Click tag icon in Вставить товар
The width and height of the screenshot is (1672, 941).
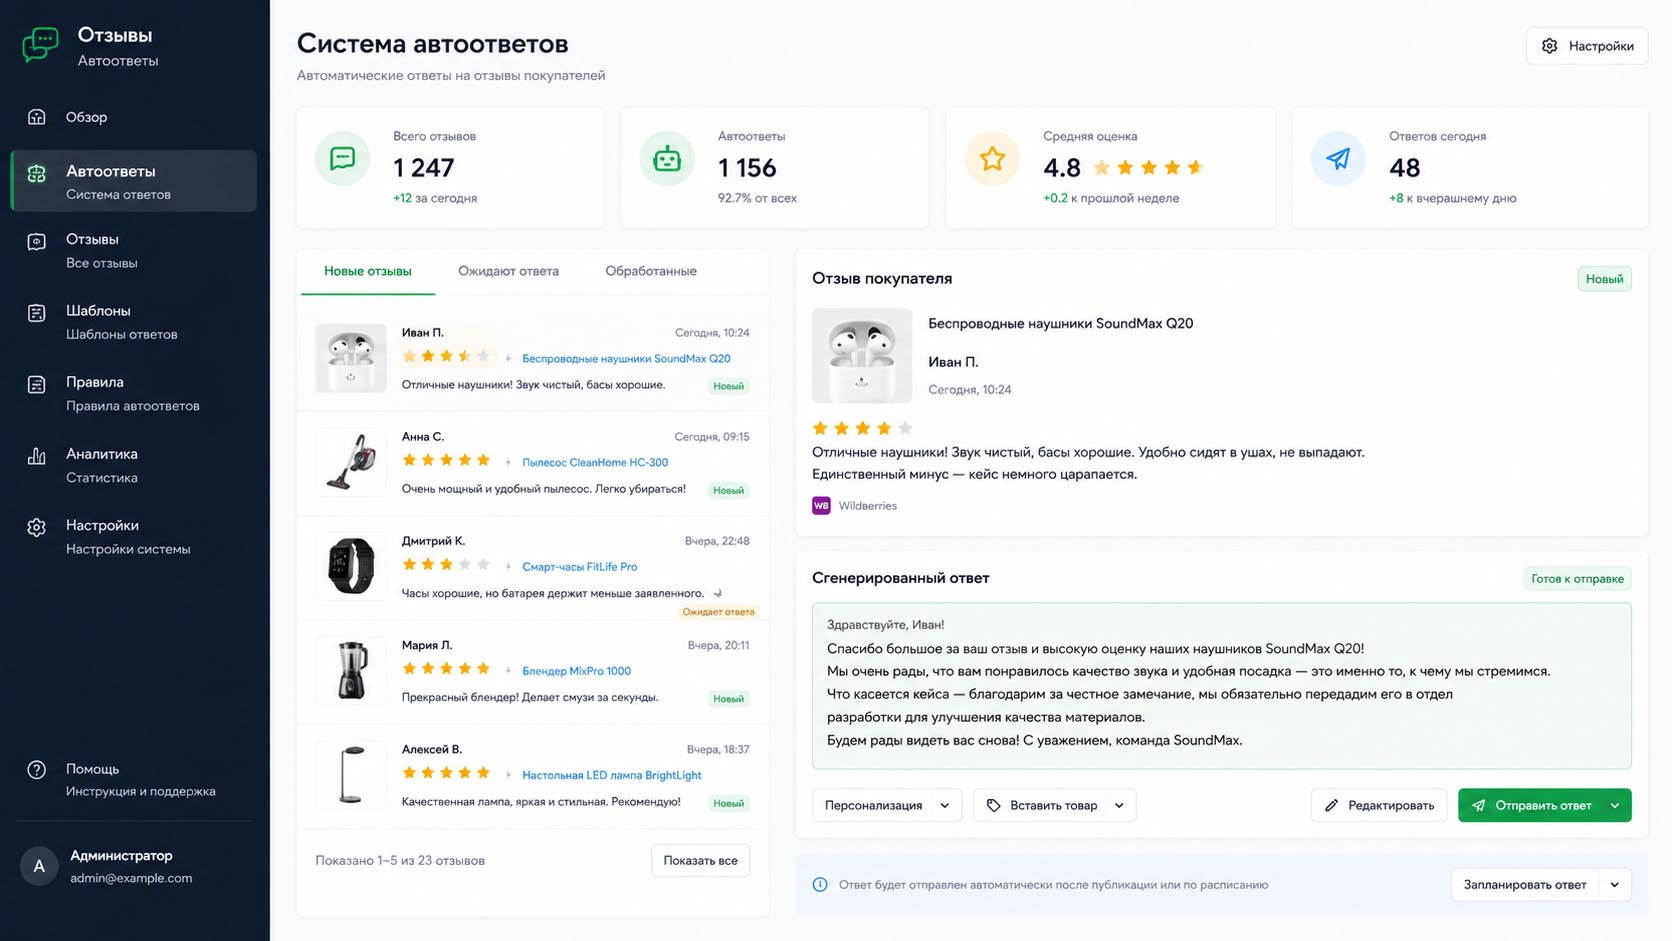coord(993,805)
